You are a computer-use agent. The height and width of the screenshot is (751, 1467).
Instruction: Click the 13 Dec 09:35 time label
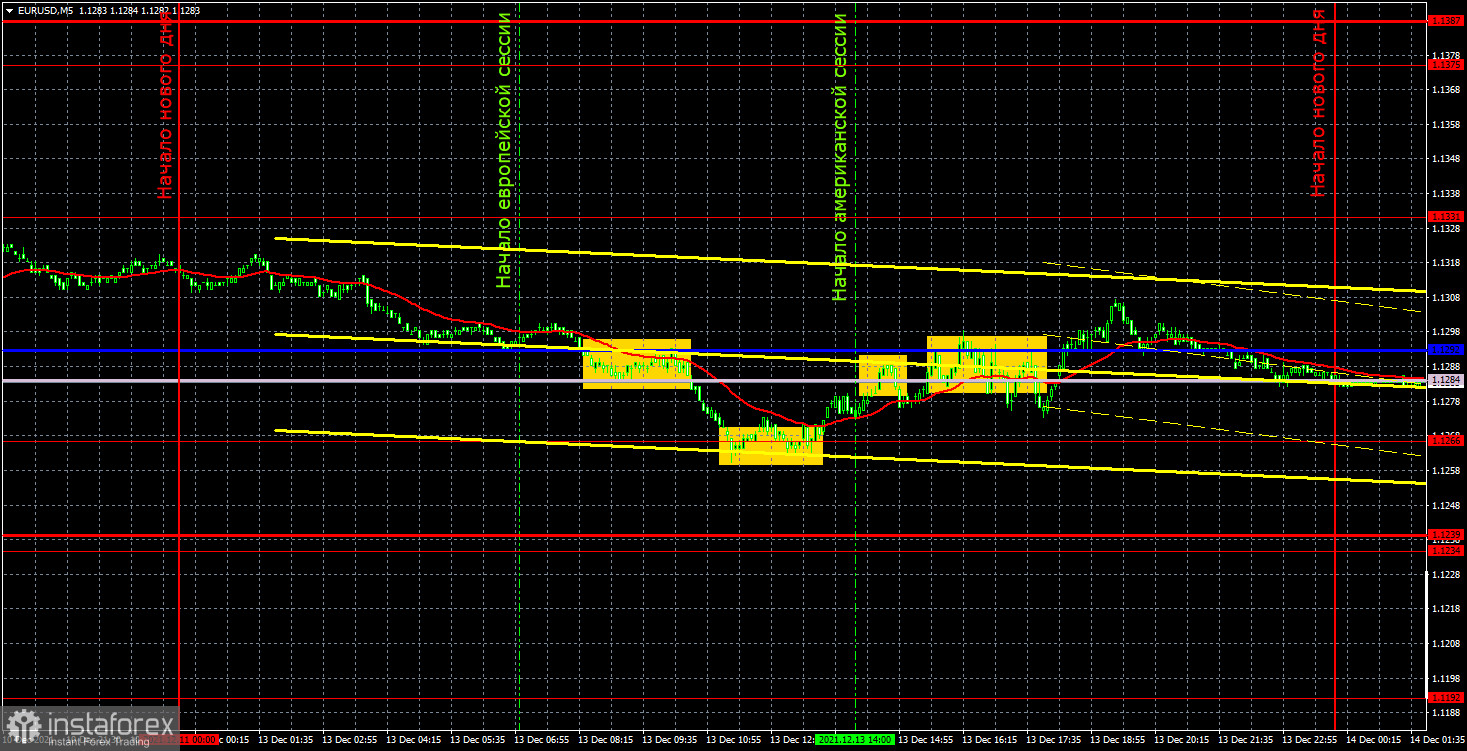point(672,740)
